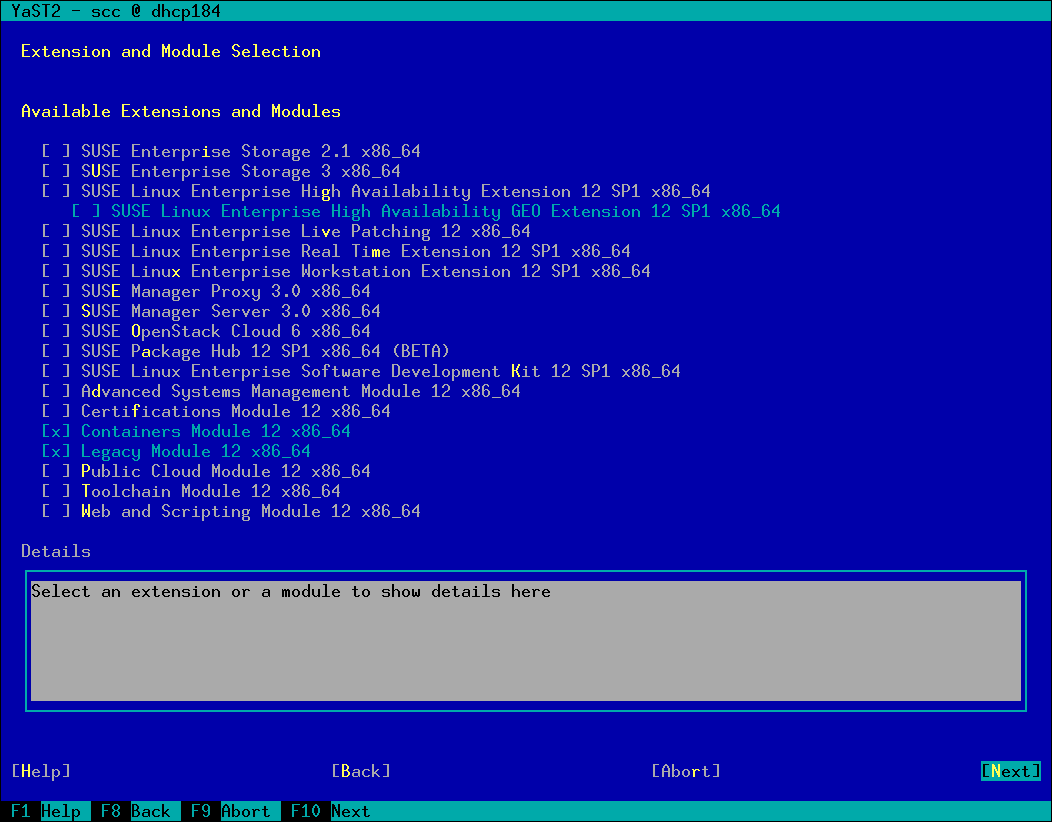Check SUSE Enterprise Storage 3 extension
The image size is (1052, 822).
point(56,172)
